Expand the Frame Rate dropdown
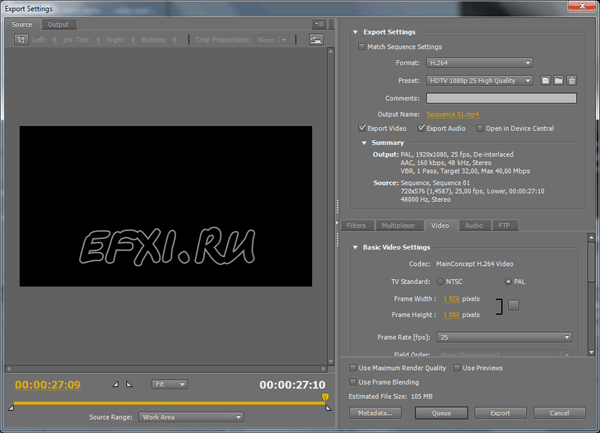 [x=503, y=337]
